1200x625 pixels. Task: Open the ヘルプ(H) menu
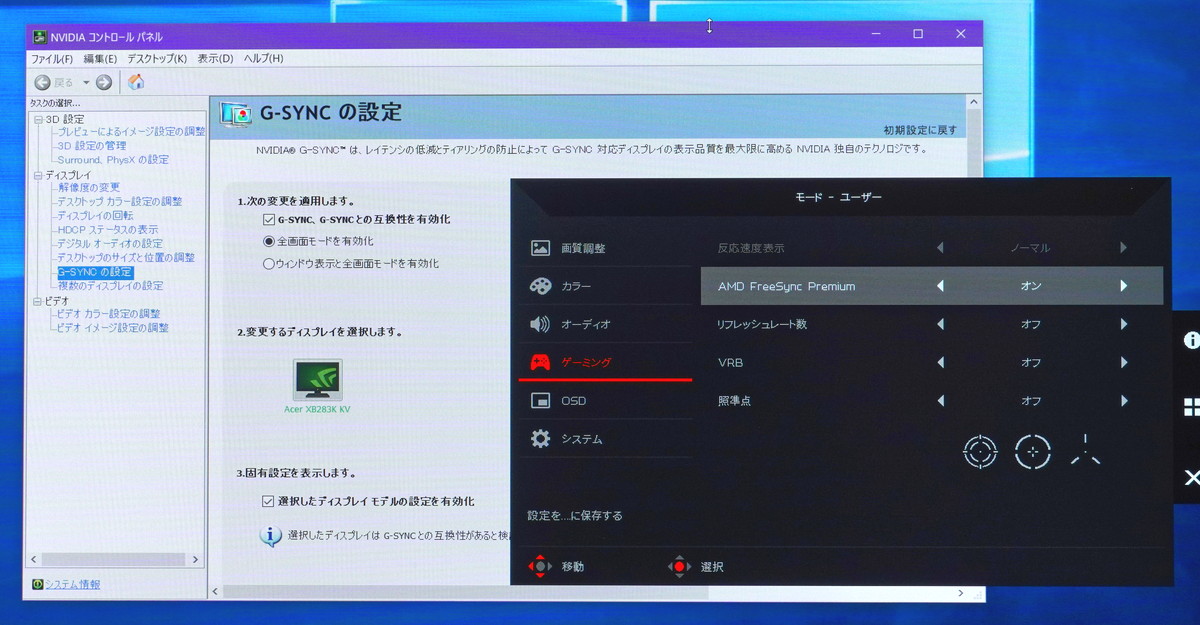(264, 58)
